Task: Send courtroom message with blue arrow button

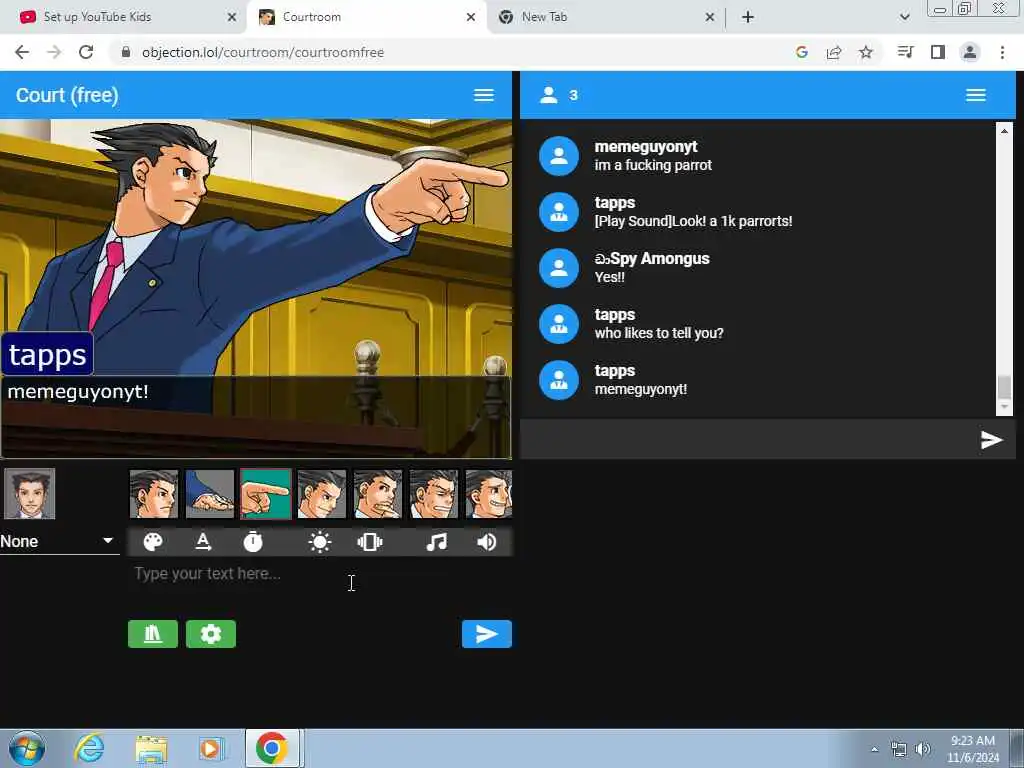Action: (x=487, y=633)
